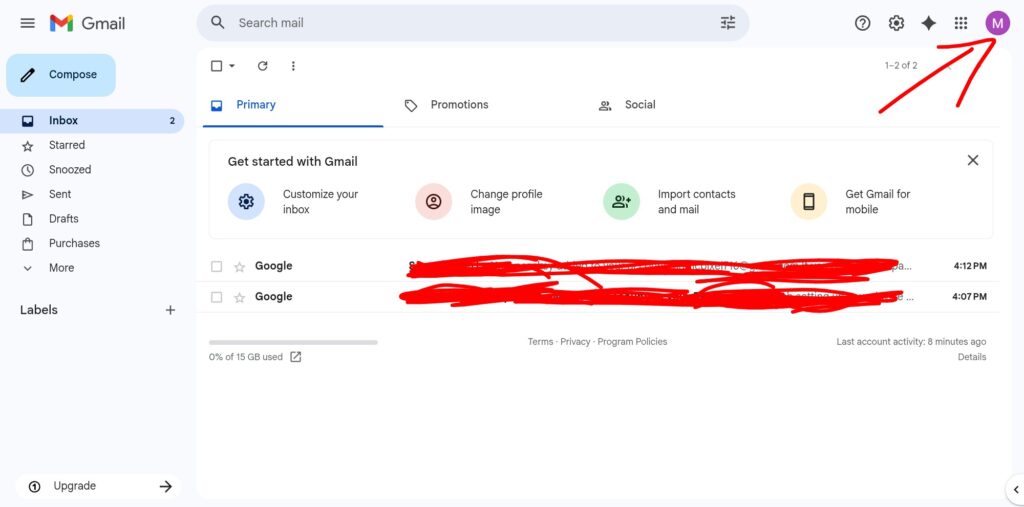Create a new label with plus icon
This screenshot has height=507, width=1024.
point(170,310)
